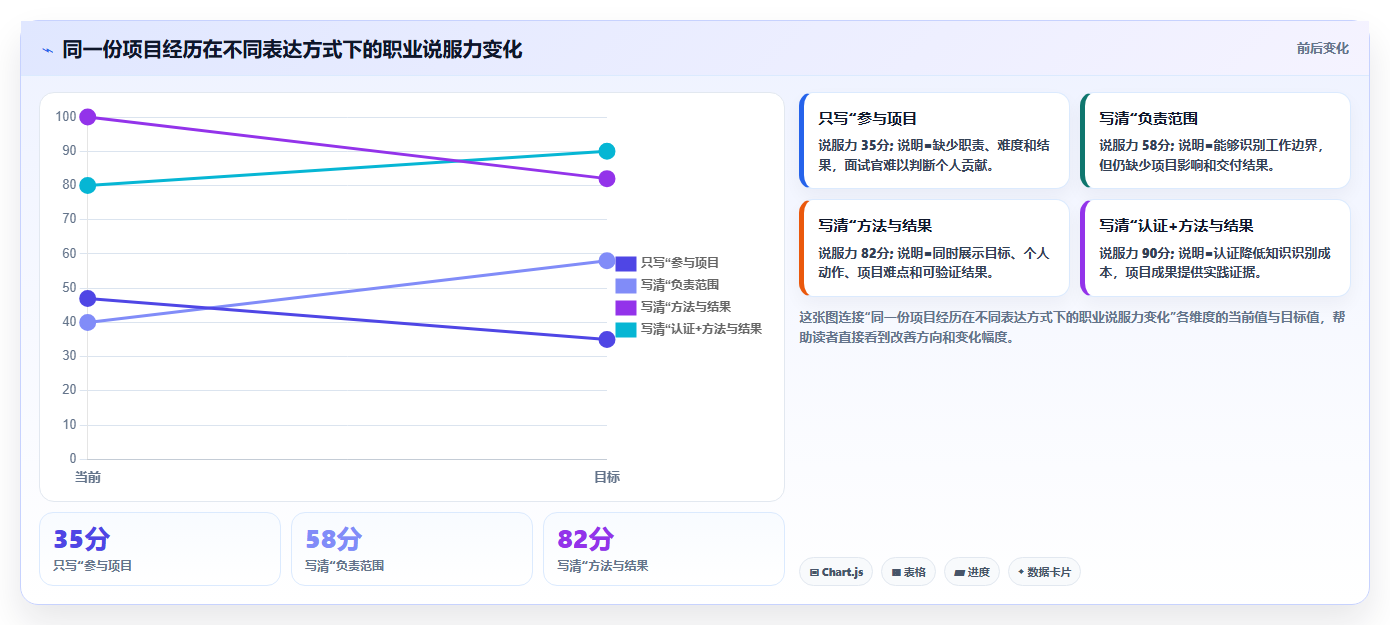This screenshot has height=625, width=1390.
Task: Open the 写清“负责范围 description card
Action: tap(1215, 140)
